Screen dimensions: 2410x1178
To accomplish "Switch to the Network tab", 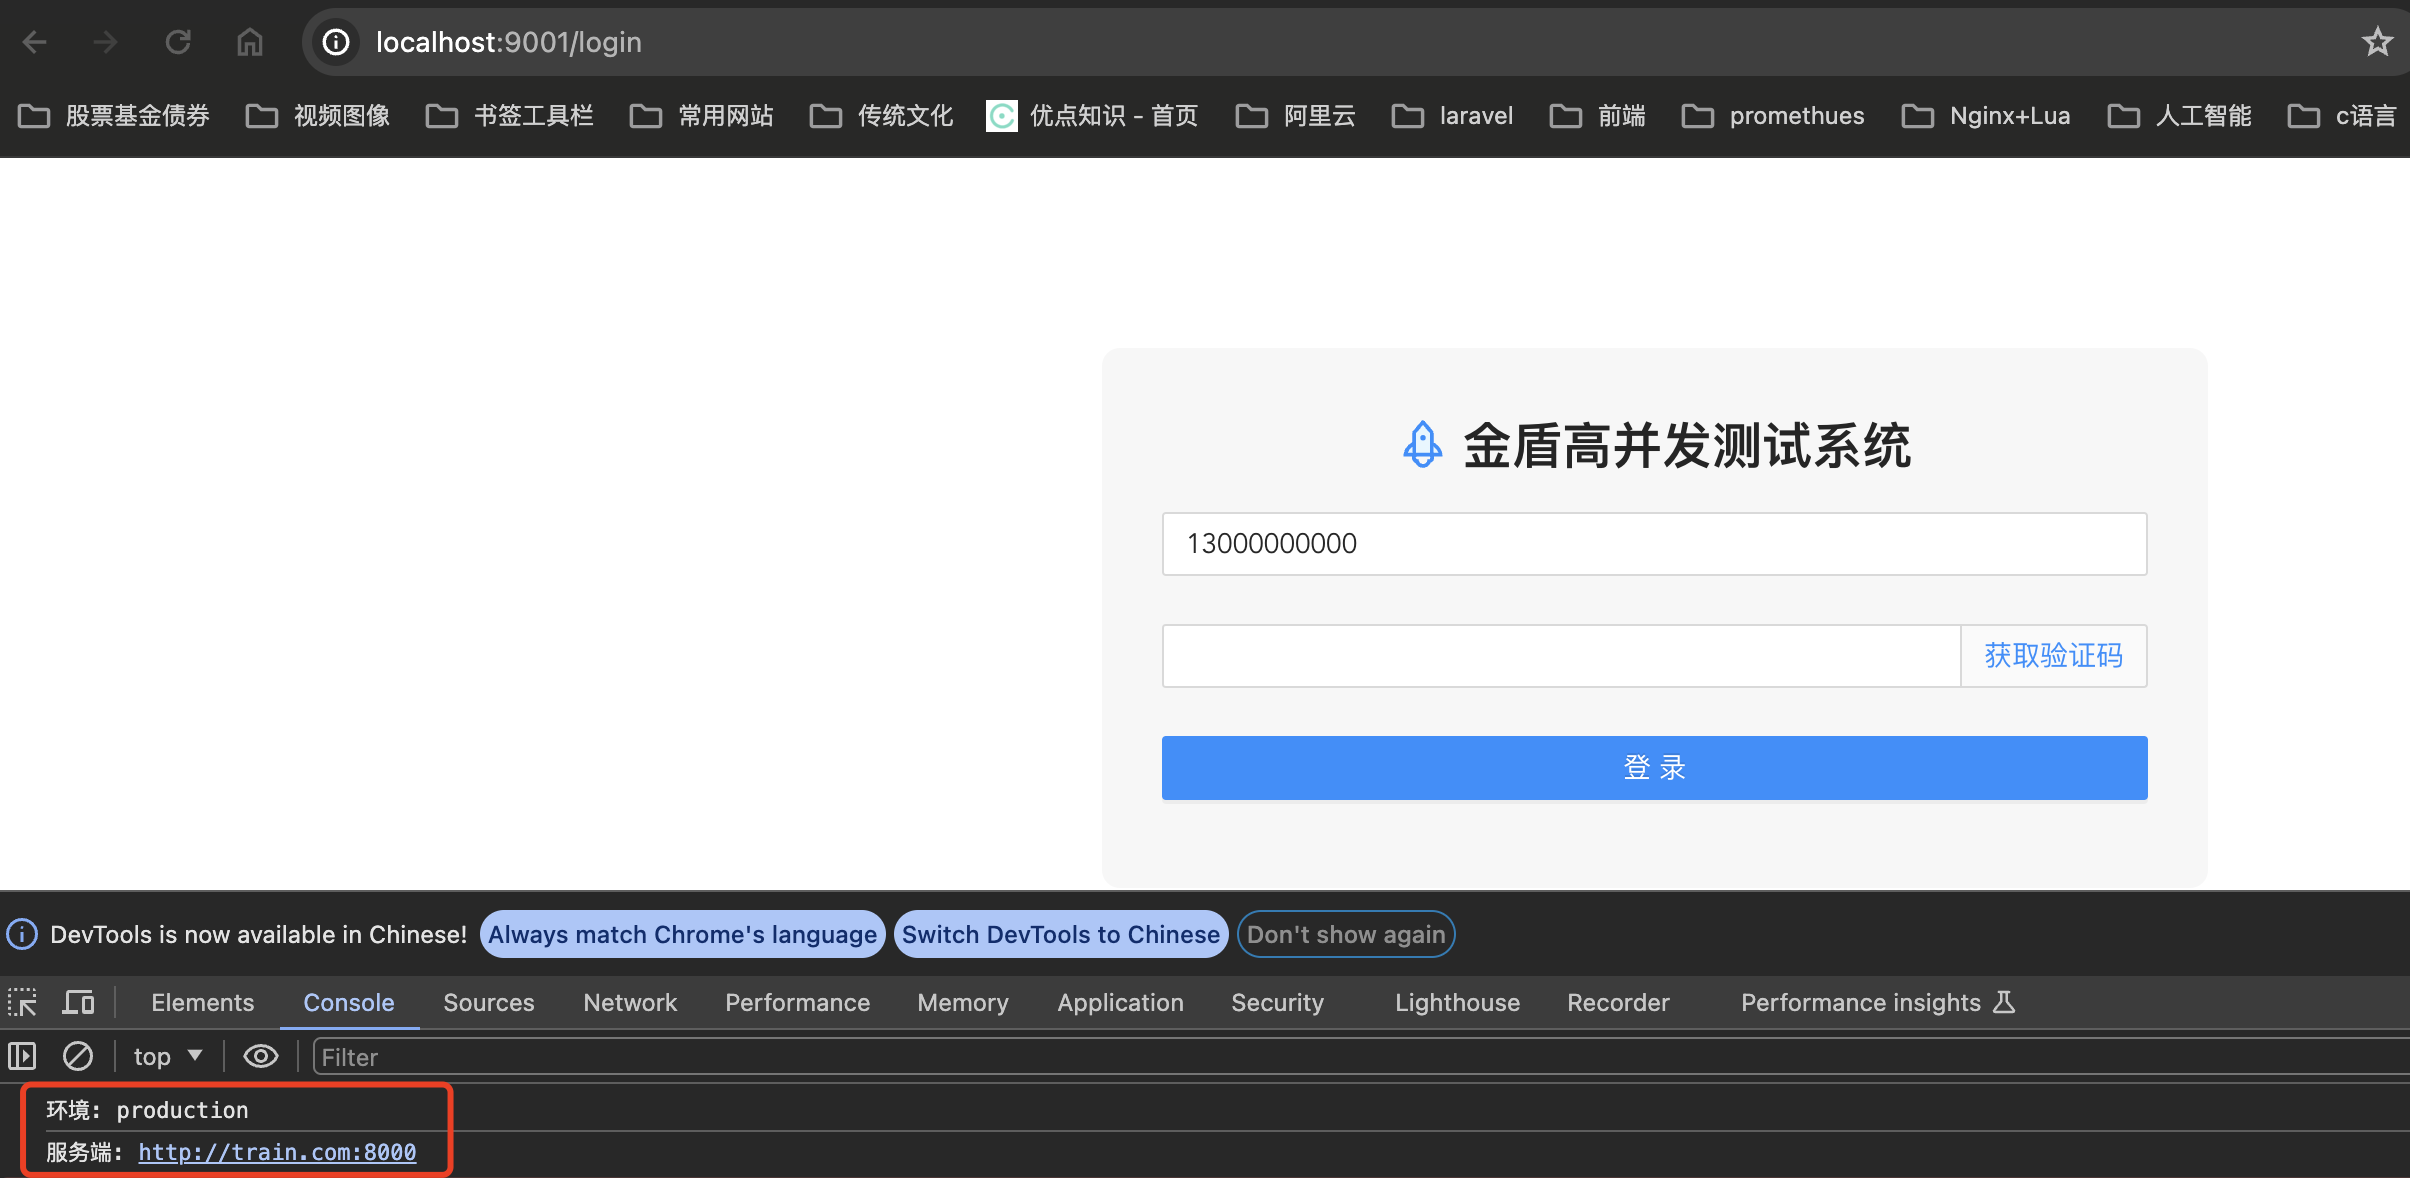I will 630,1002.
